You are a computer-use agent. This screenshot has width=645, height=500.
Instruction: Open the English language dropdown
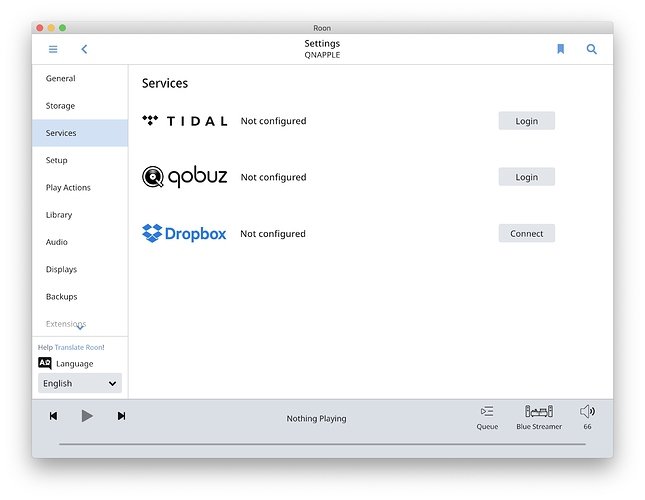click(x=80, y=383)
